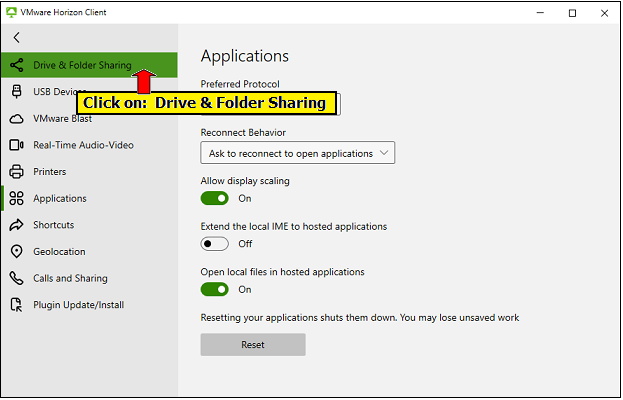Open Drive & Folder Sharing settings
This screenshot has height=400, width=623.
tap(89, 65)
